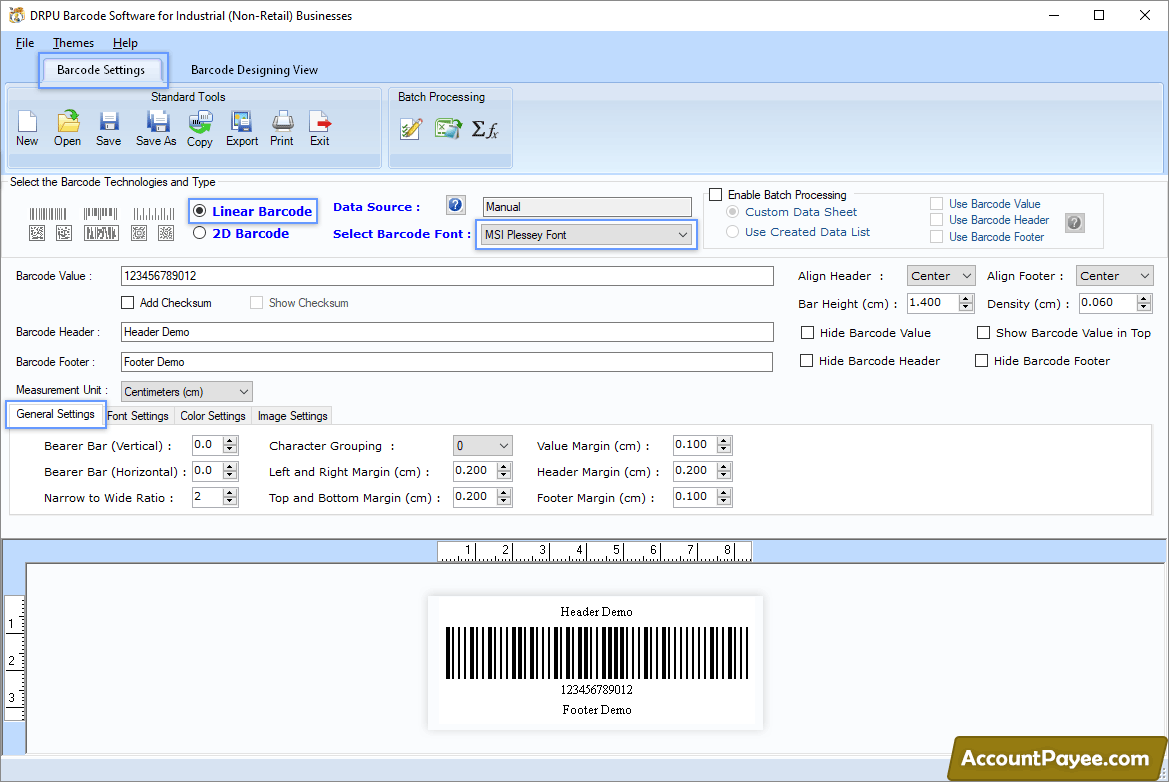Expand the Select Barcode Font dropdown
Screen dimensions: 1169x782
tap(587, 234)
